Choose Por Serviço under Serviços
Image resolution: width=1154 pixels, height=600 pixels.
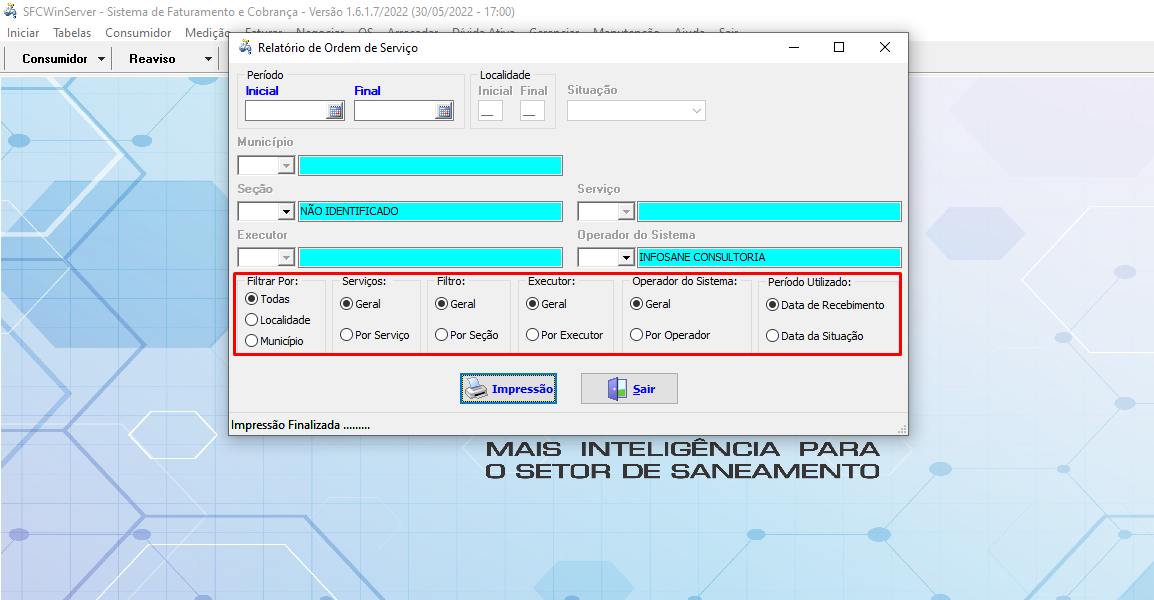tap(347, 335)
